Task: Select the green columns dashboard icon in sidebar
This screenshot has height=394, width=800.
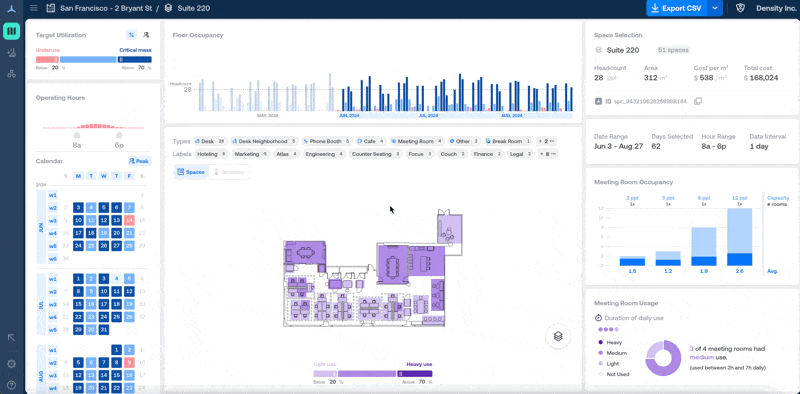Action: point(11,31)
